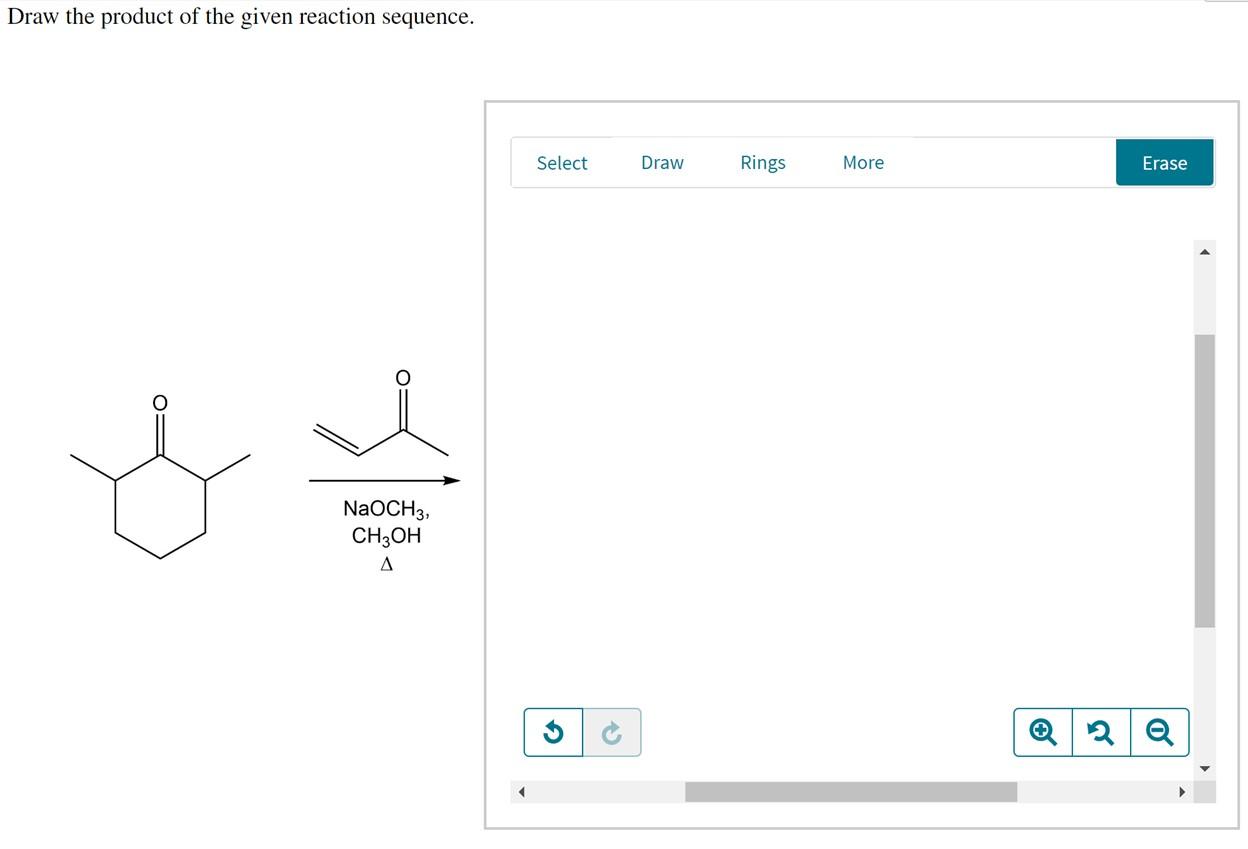Click the horizontal scrollbar right arrow
Viewport: 1248px width, 849px height.
1180,792
